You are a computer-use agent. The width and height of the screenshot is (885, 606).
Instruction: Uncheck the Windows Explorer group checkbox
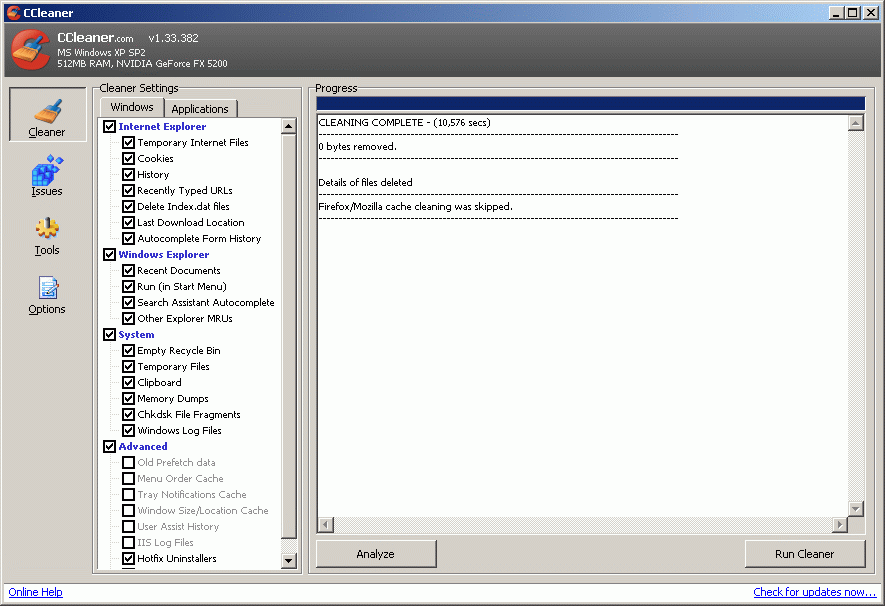coord(109,254)
